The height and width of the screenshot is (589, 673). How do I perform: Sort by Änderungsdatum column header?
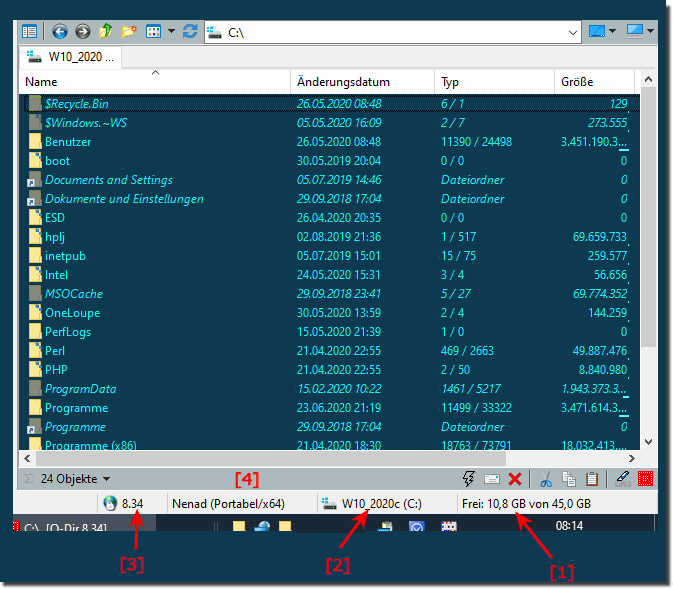[x=363, y=82]
